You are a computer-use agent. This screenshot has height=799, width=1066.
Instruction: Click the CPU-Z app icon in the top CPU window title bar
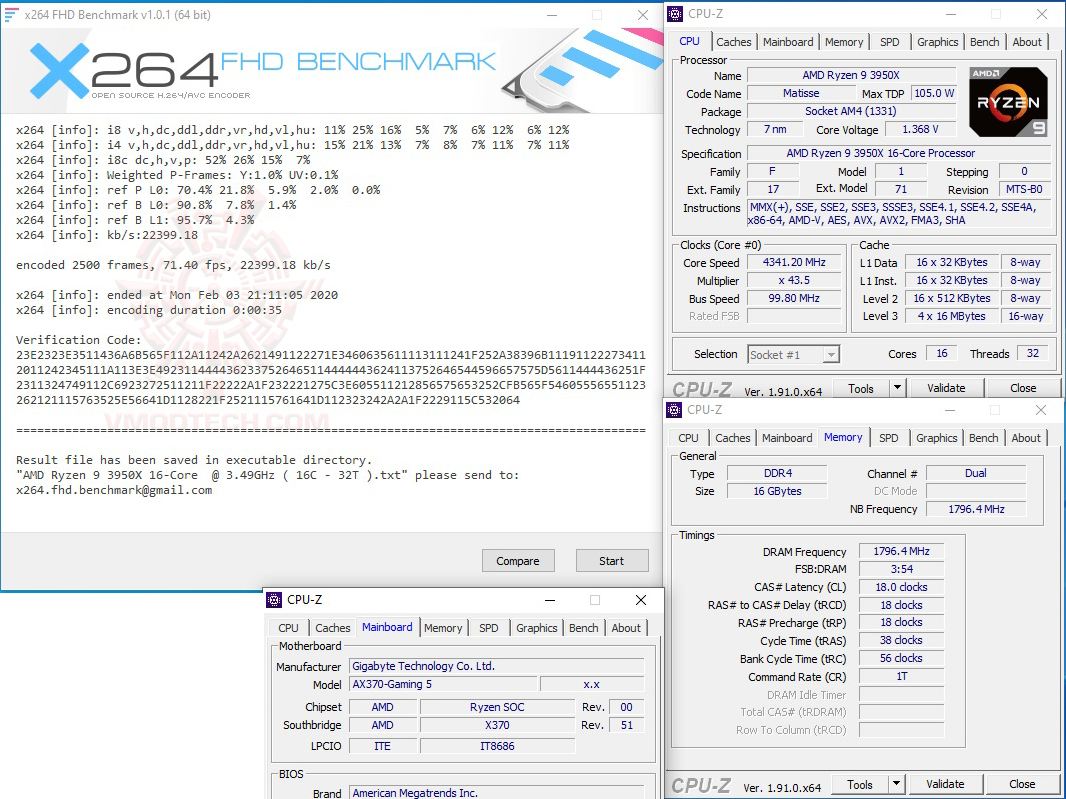coord(674,14)
